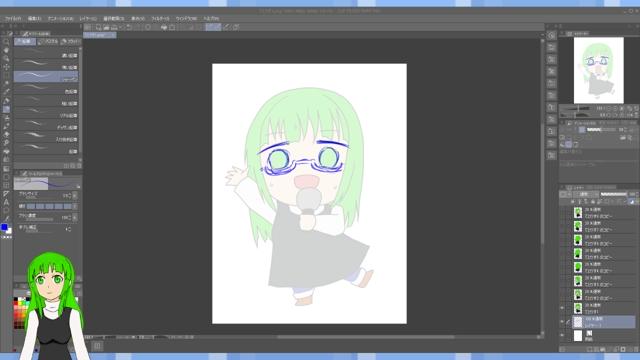Open the レイヤー menu
This screenshot has height=360, width=640.
coord(88,19)
